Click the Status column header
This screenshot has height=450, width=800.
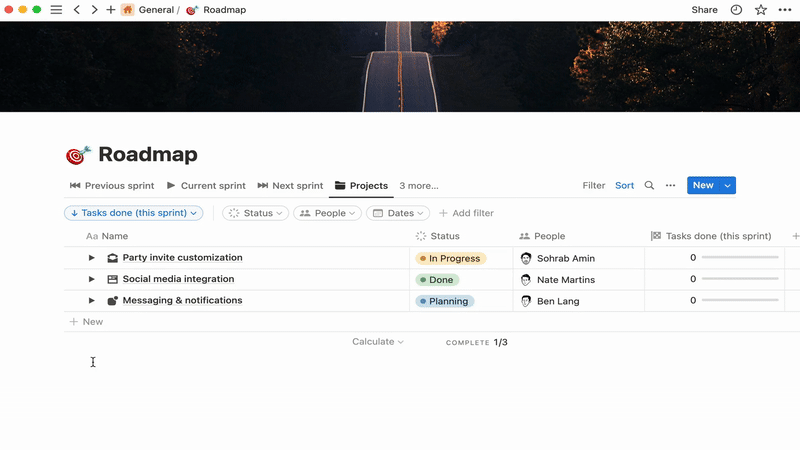pos(438,236)
